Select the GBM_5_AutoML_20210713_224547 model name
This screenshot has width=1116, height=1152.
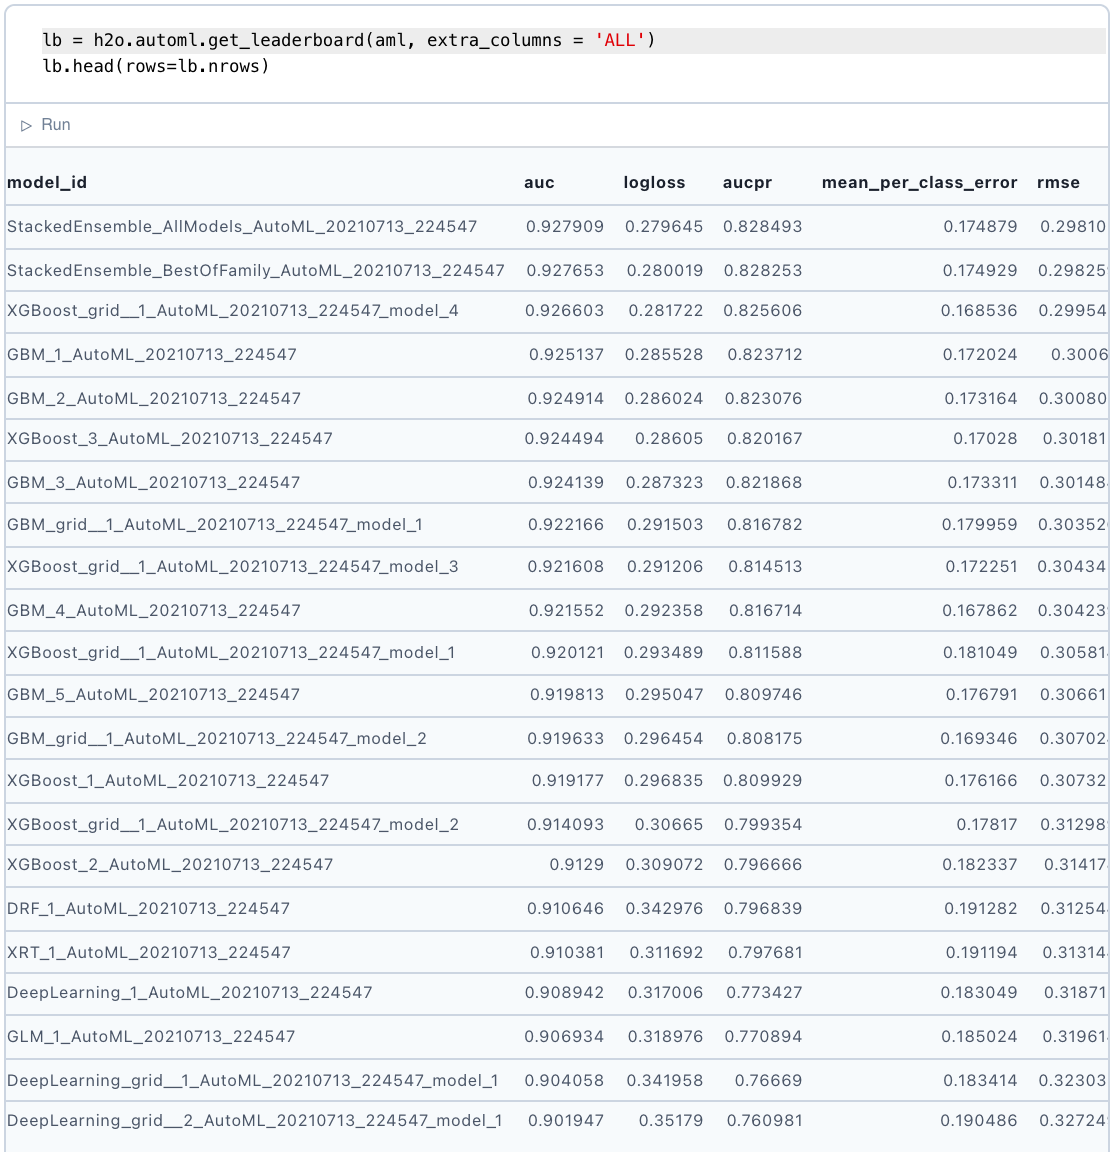tap(154, 694)
